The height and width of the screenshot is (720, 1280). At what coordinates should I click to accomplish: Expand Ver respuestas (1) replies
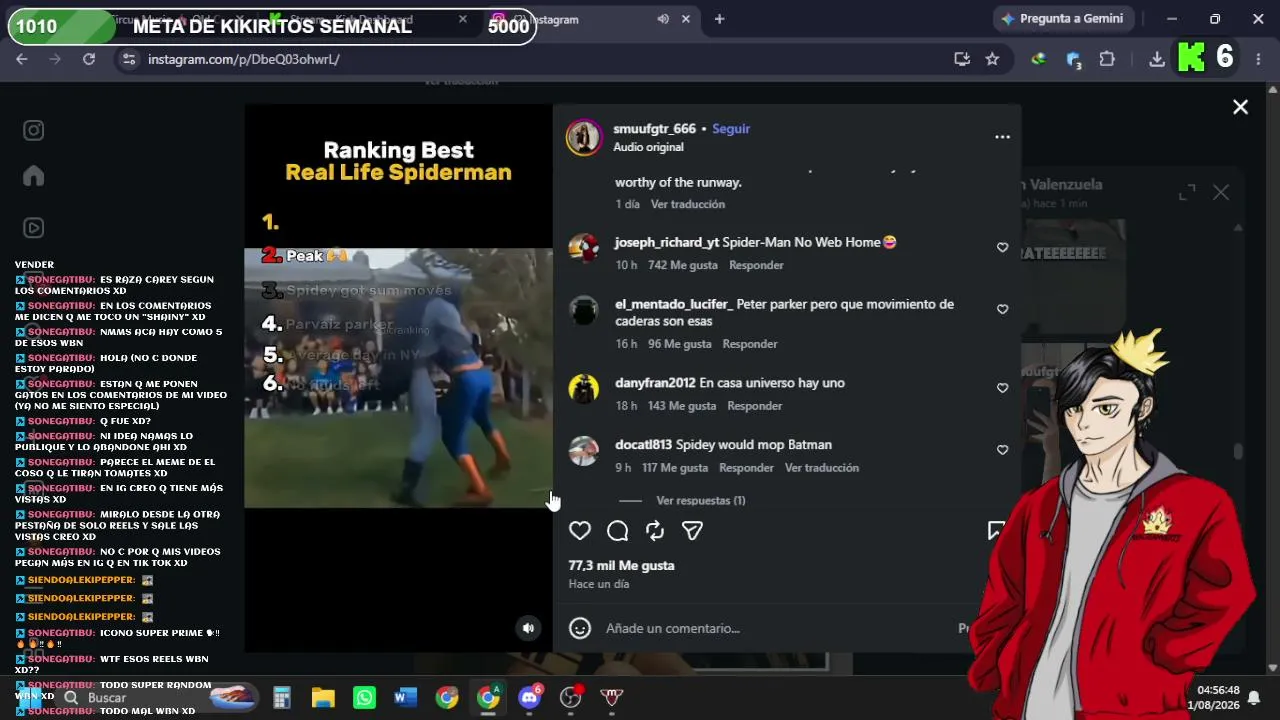(701, 500)
